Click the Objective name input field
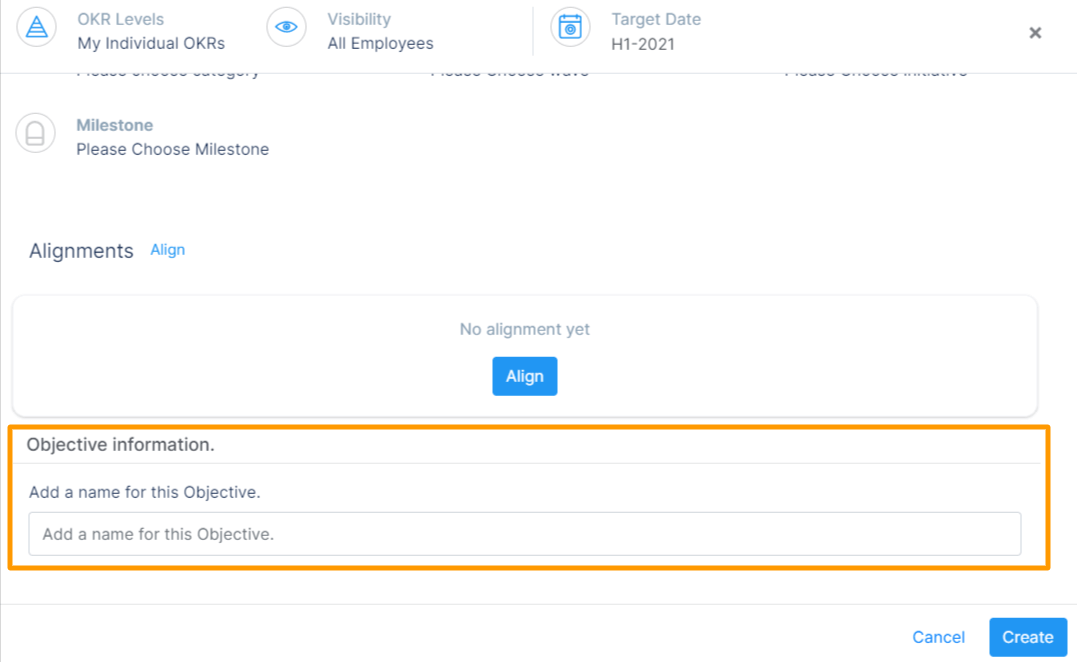 (525, 533)
